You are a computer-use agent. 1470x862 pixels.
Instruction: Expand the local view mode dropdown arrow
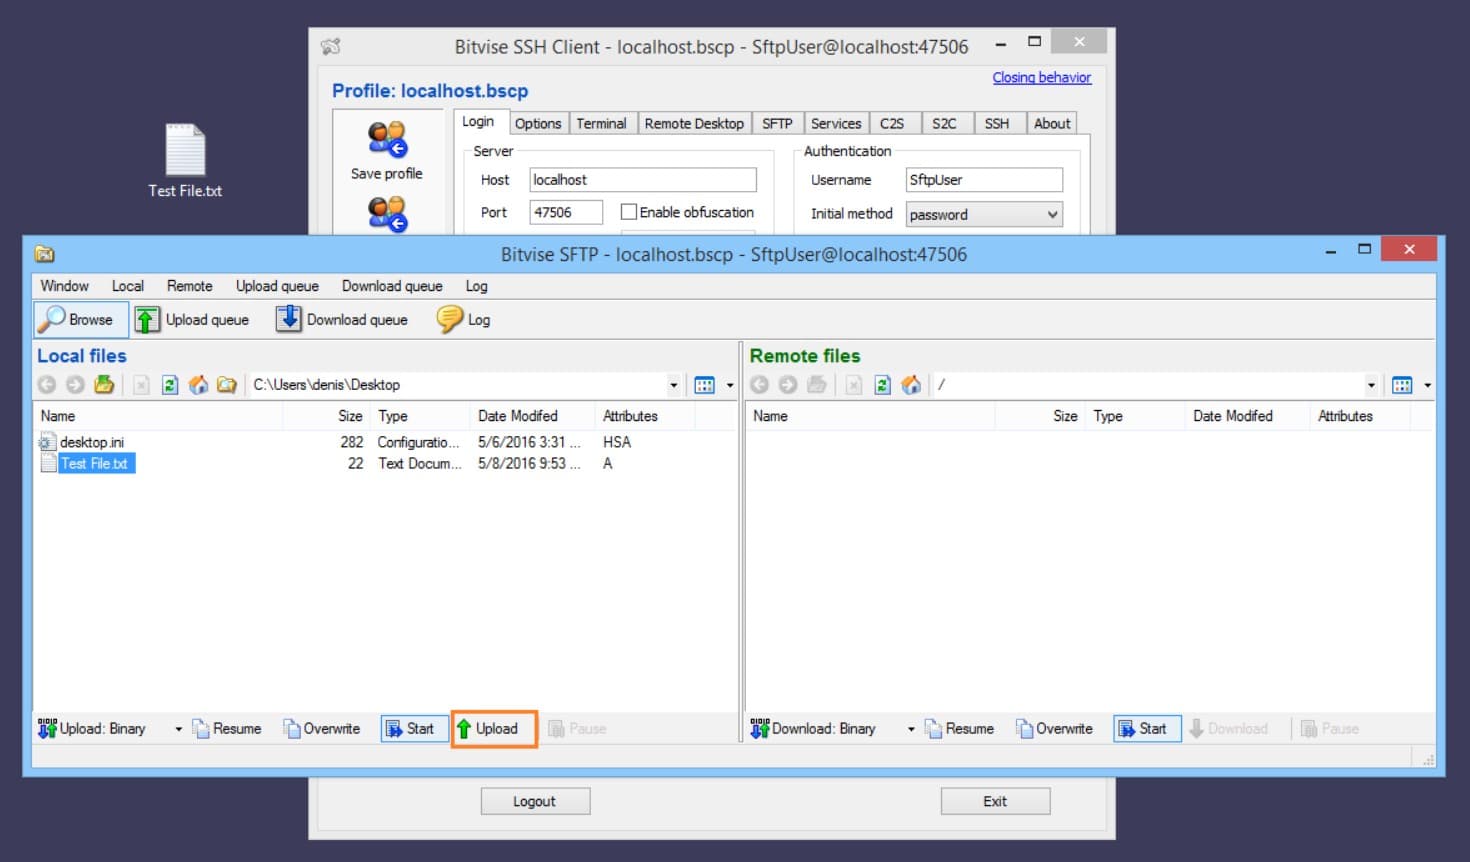tap(730, 385)
